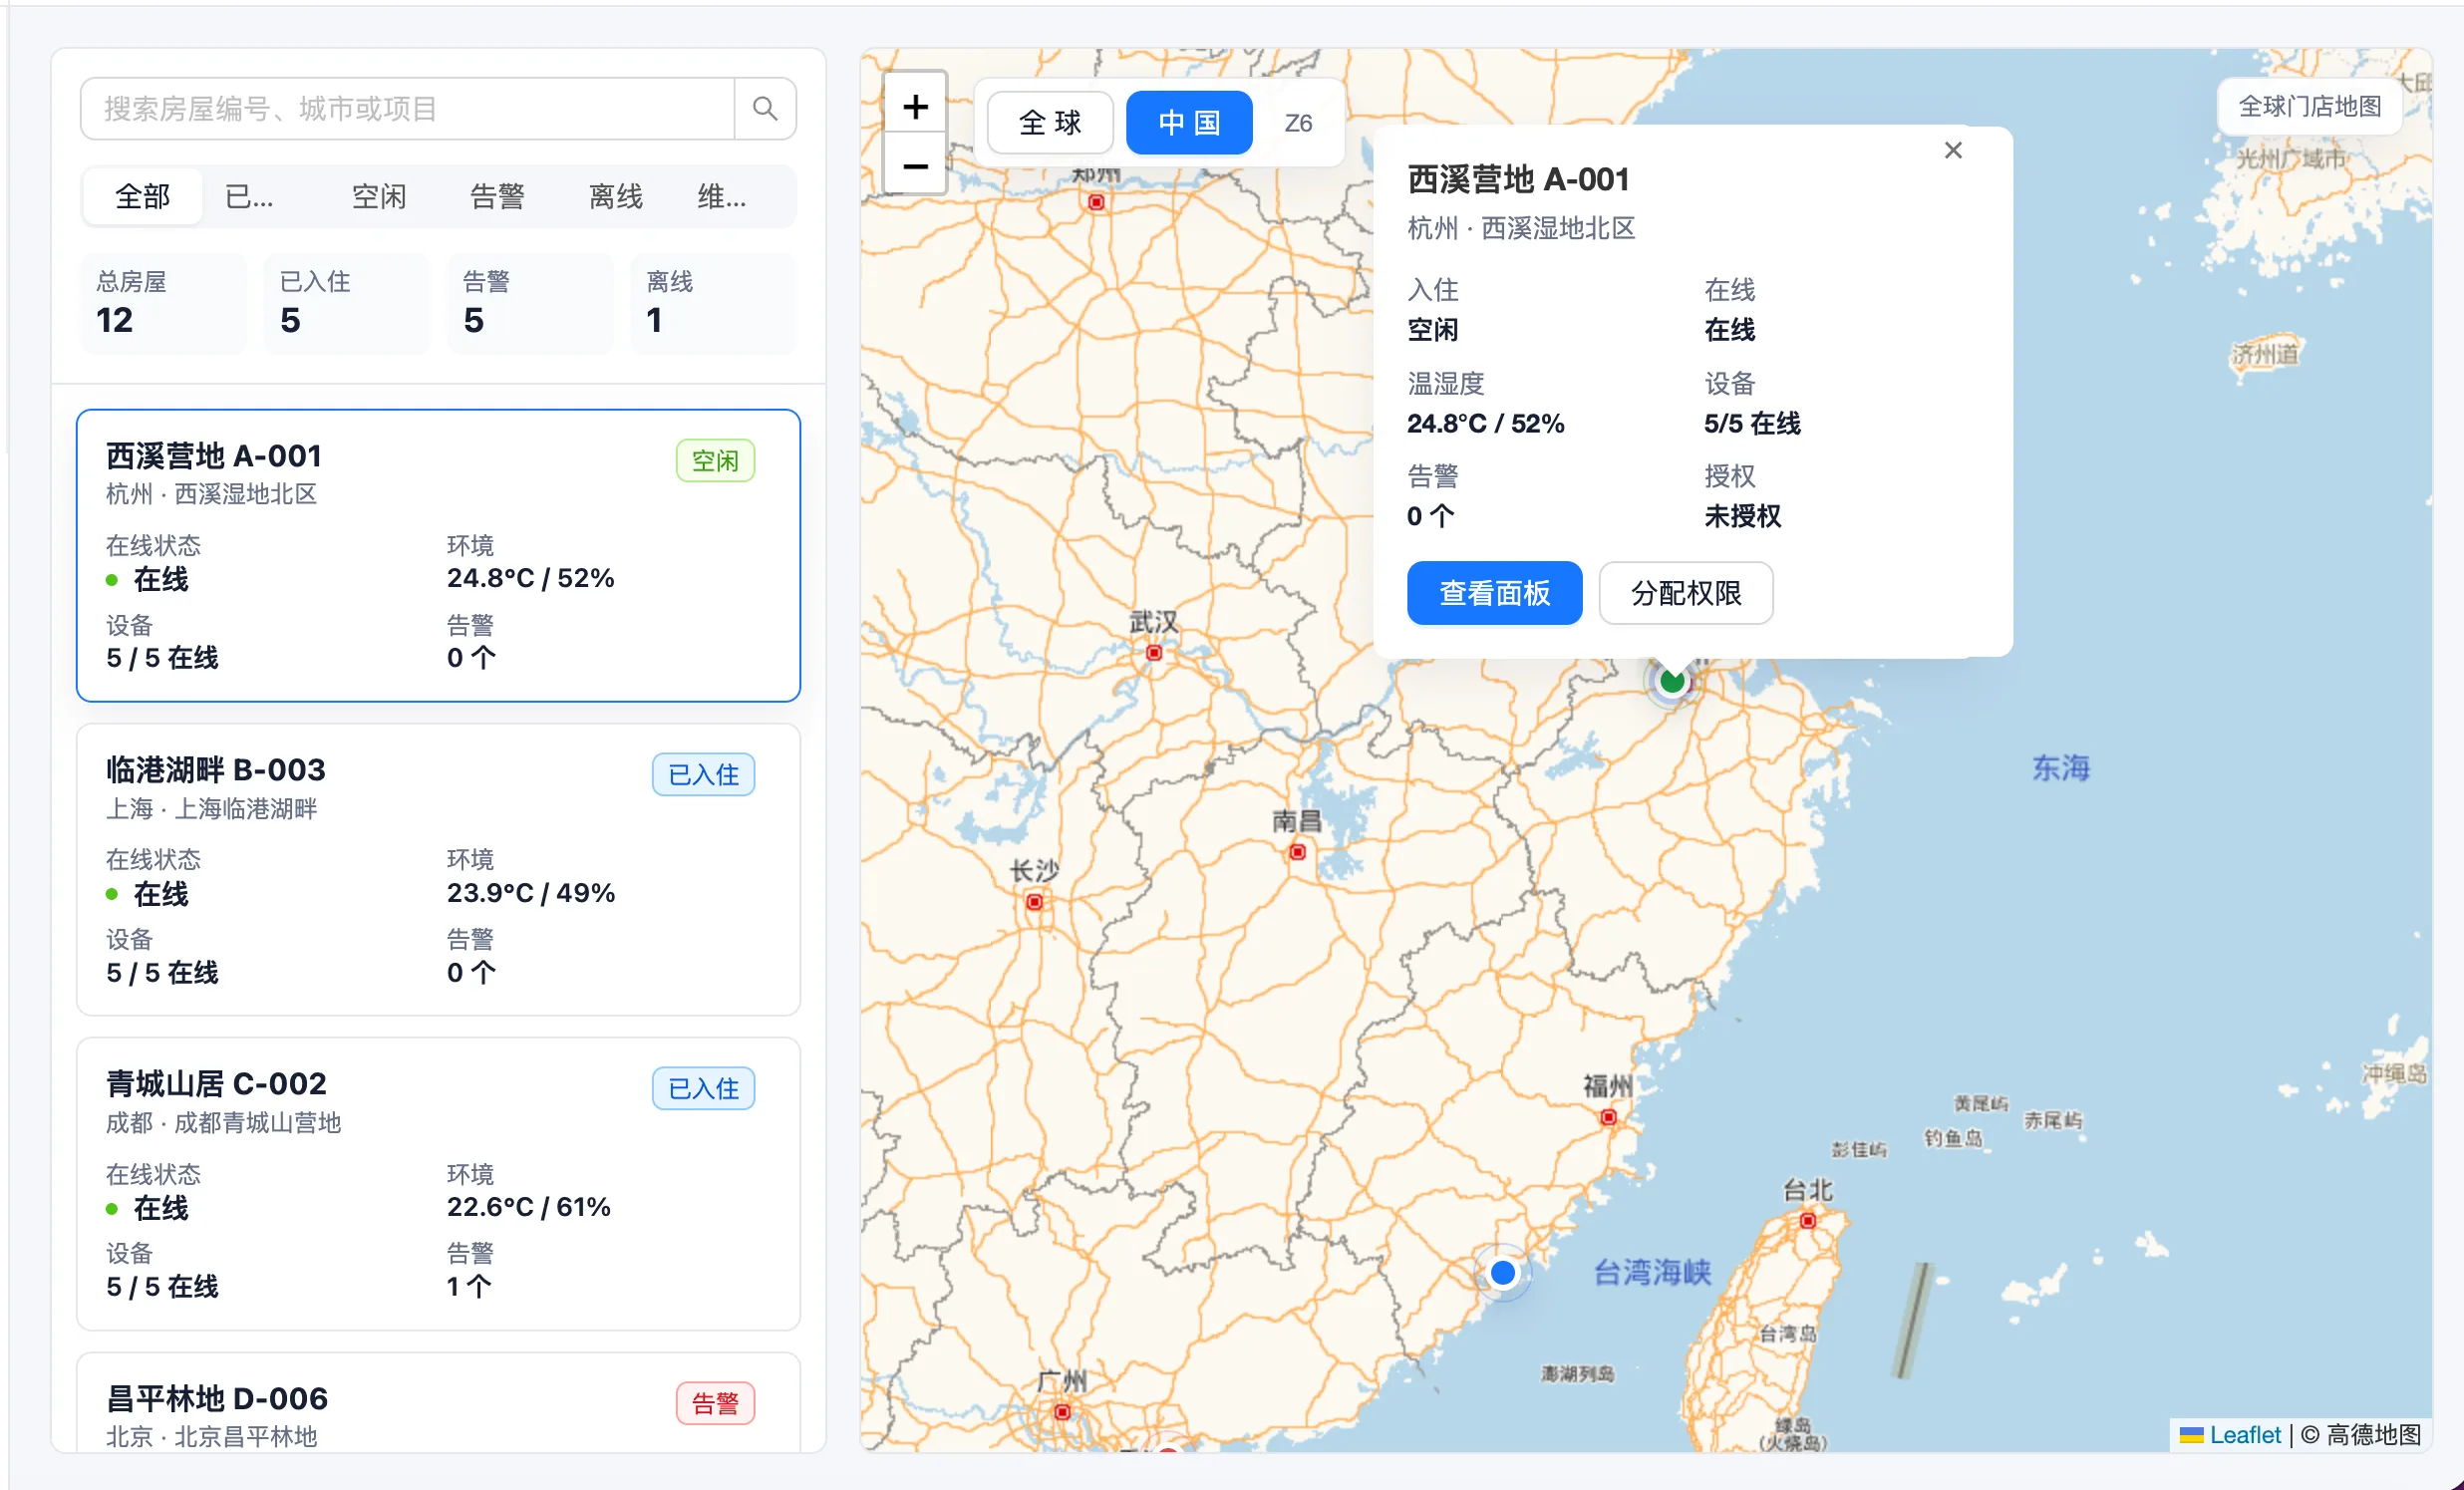This screenshot has height=1490, width=2464.
Task: Click the Z6 zoom level indicator
Action: (x=1298, y=123)
